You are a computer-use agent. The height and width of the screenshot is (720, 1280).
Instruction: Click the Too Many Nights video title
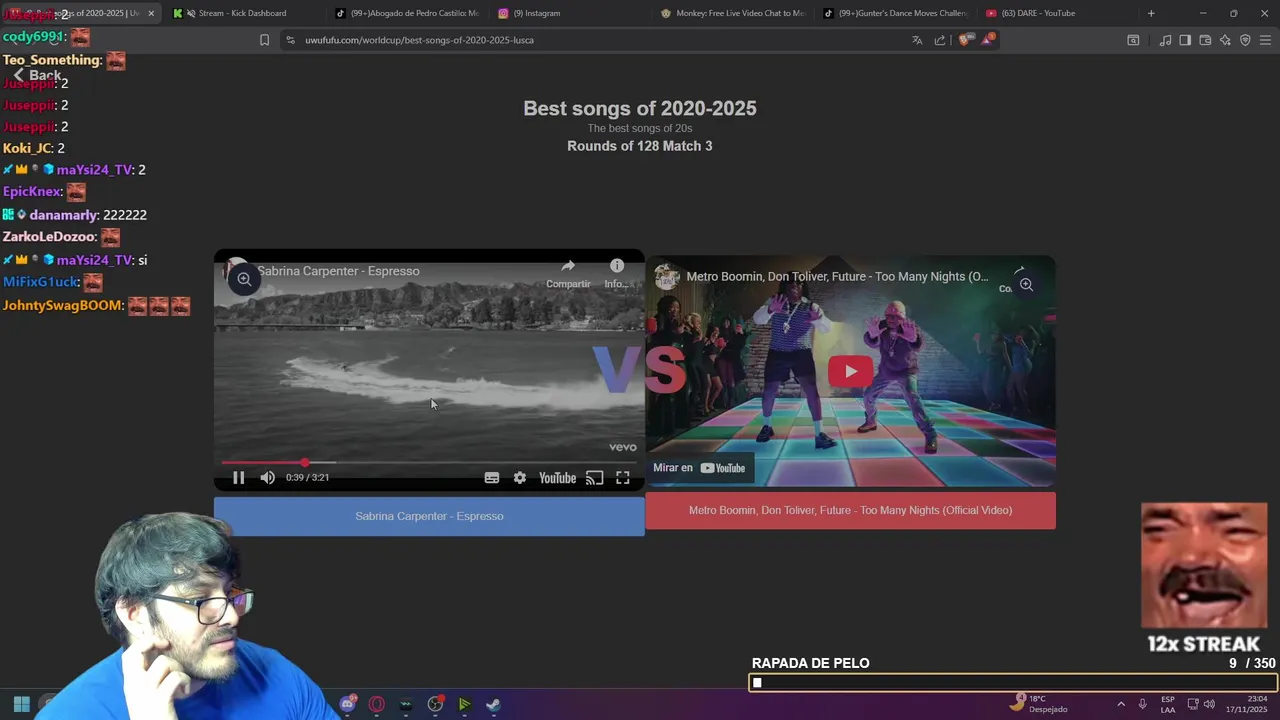click(838, 277)
